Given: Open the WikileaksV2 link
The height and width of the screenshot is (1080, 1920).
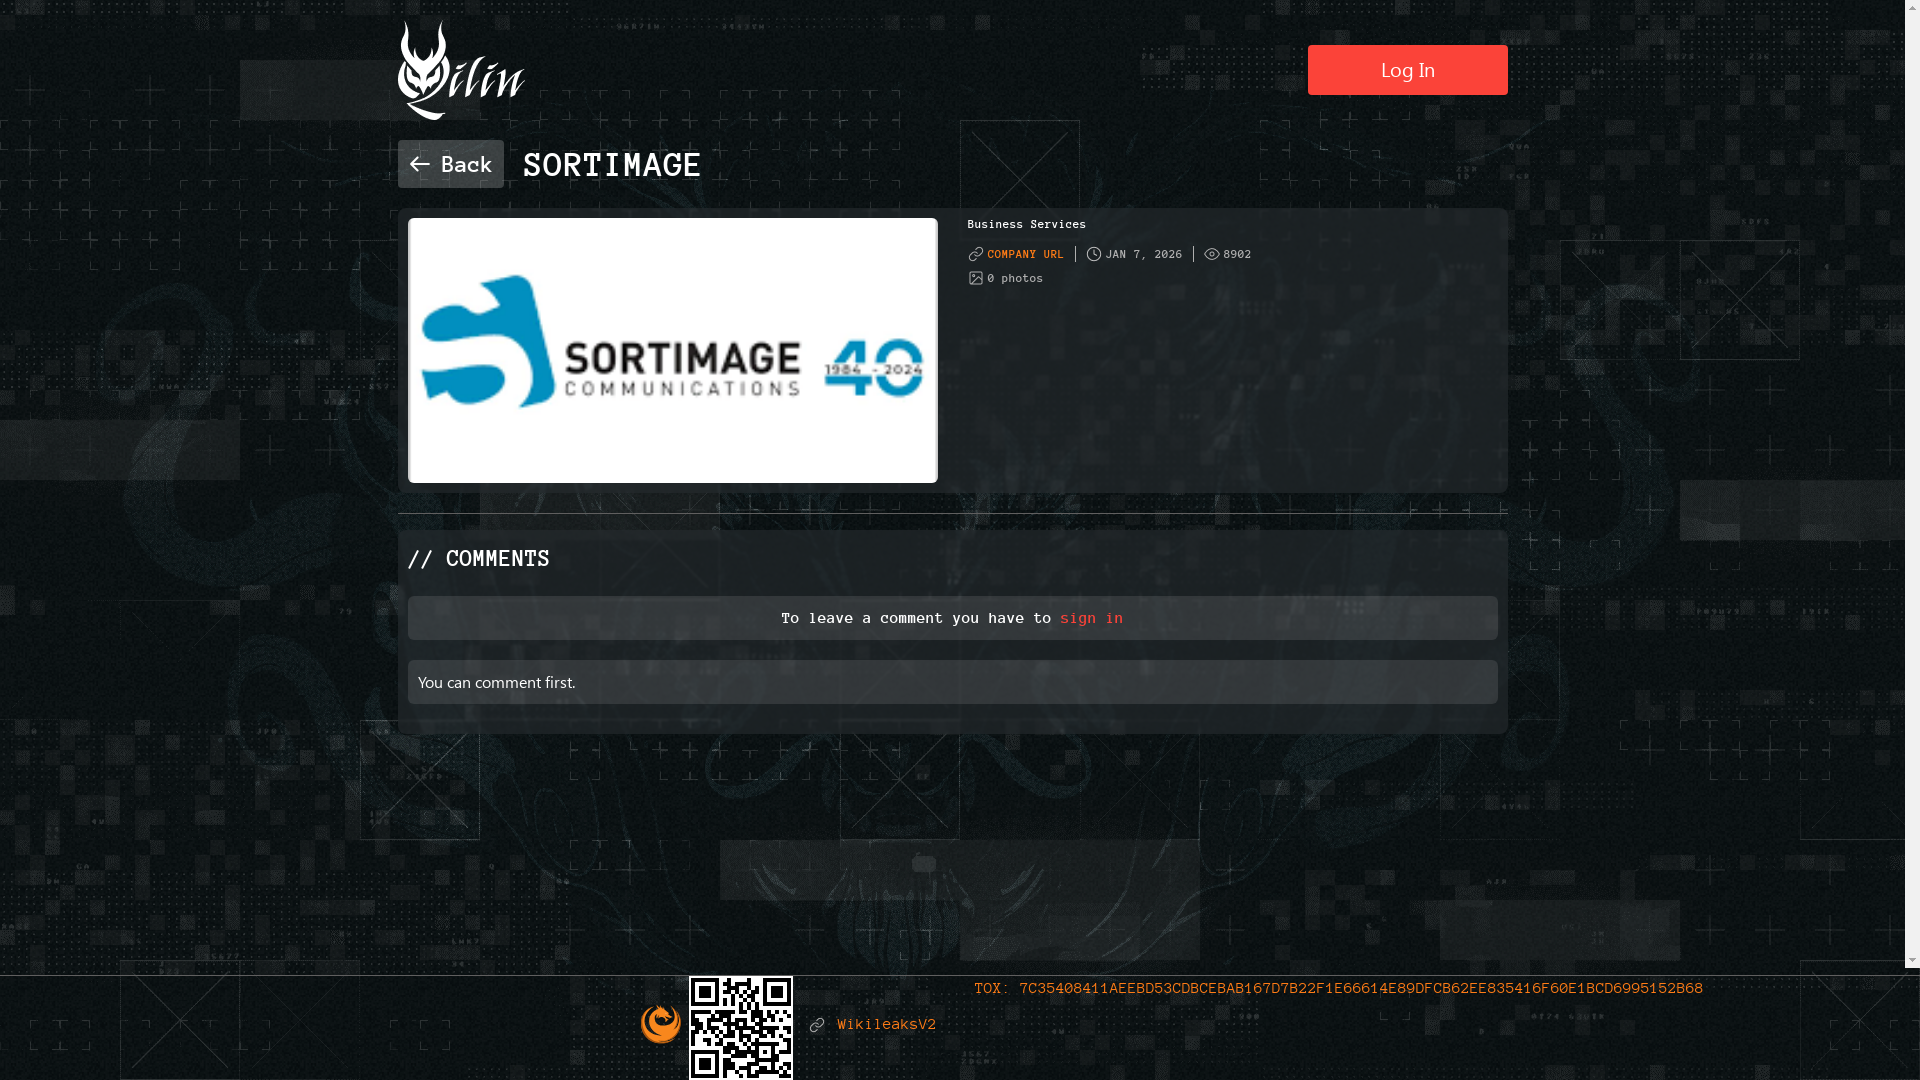Looking at the screenshot, I should tap(886, 1024).
